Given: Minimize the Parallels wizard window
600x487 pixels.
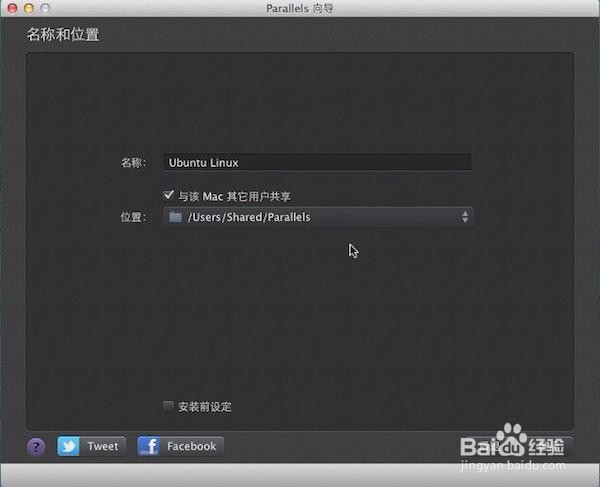Looking at the screenshot, I should point(29,8).
